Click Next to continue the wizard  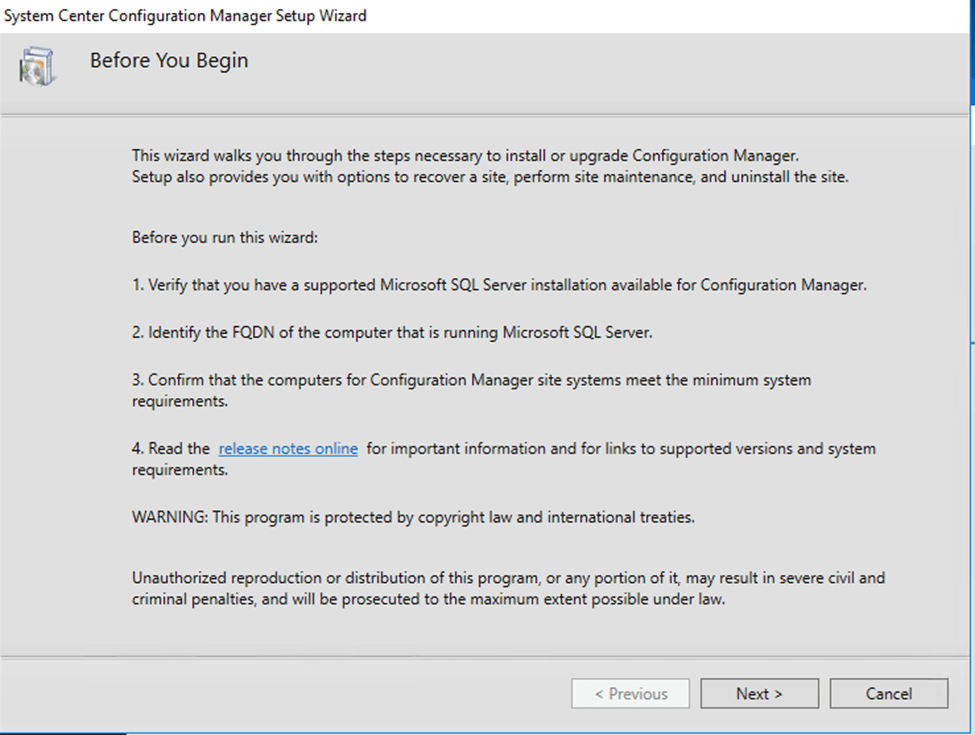tap(759, 694)
